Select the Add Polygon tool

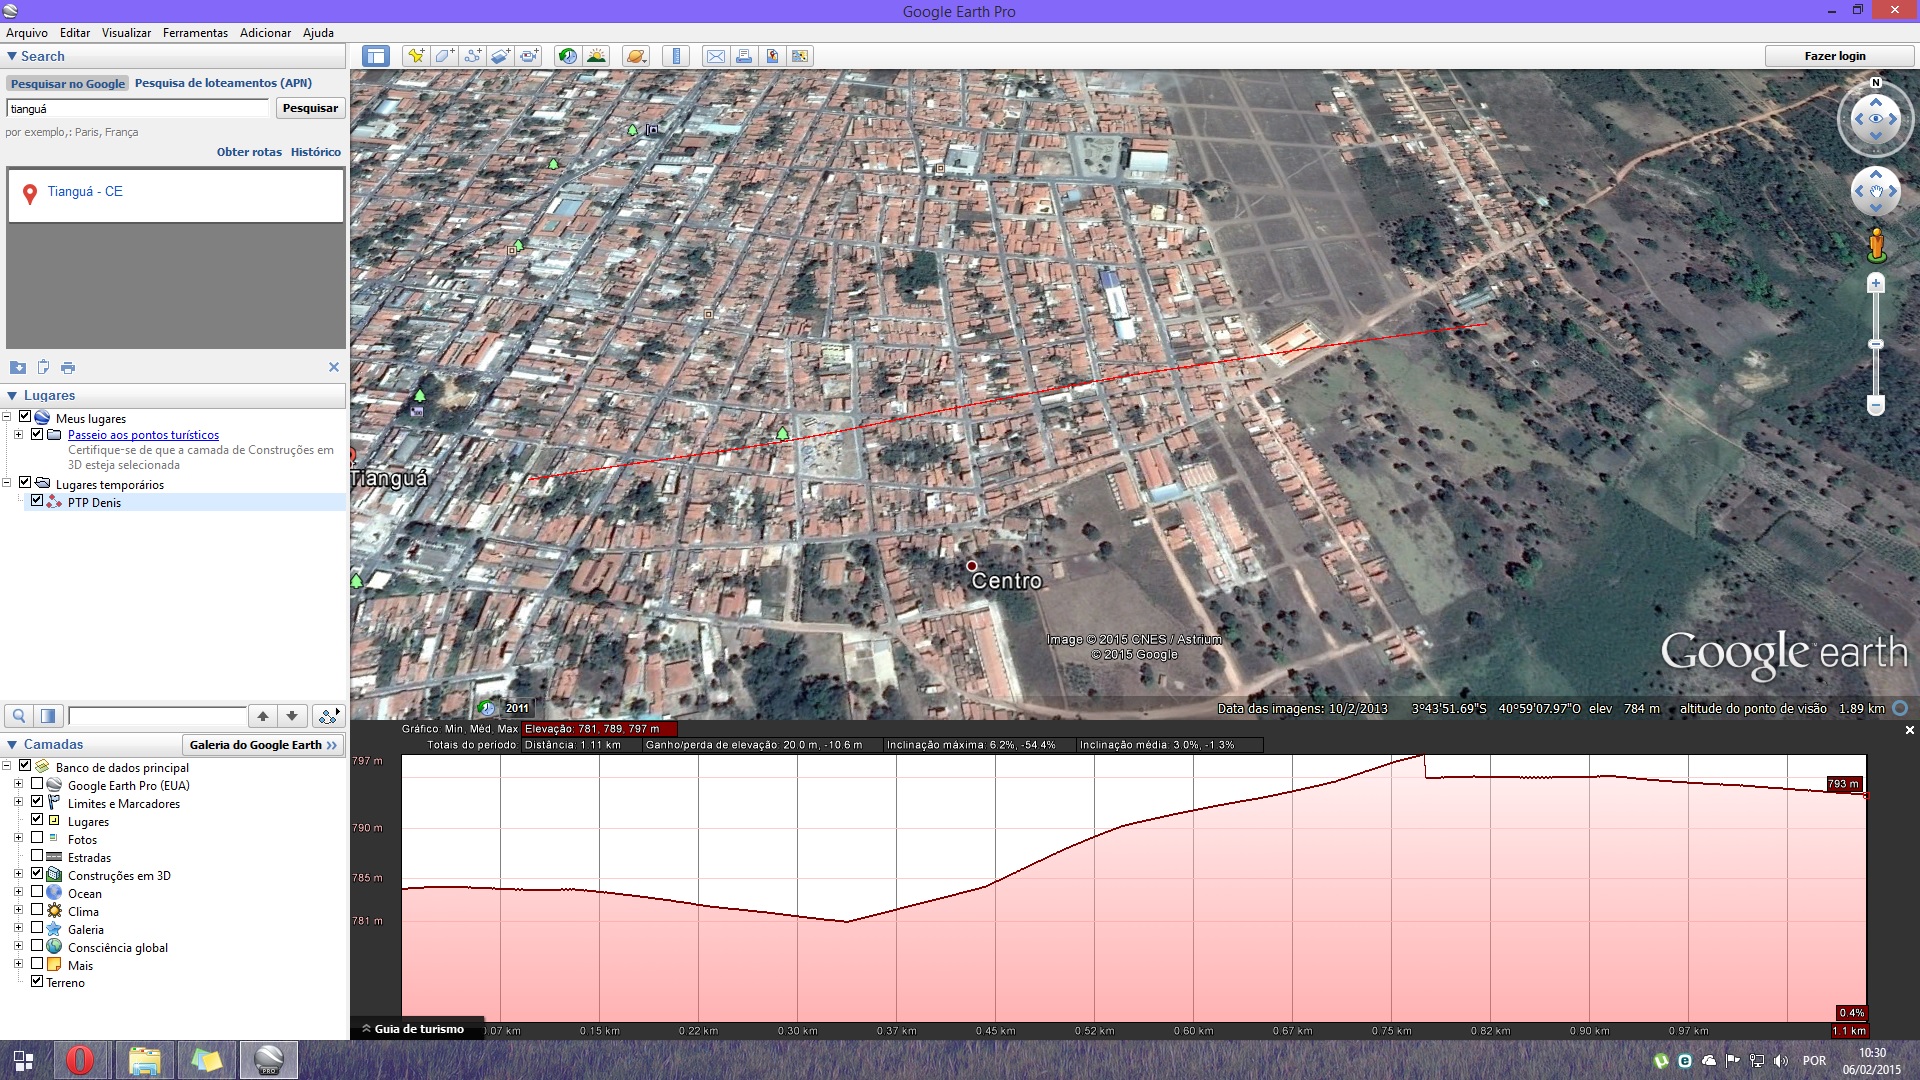point(444,56)
